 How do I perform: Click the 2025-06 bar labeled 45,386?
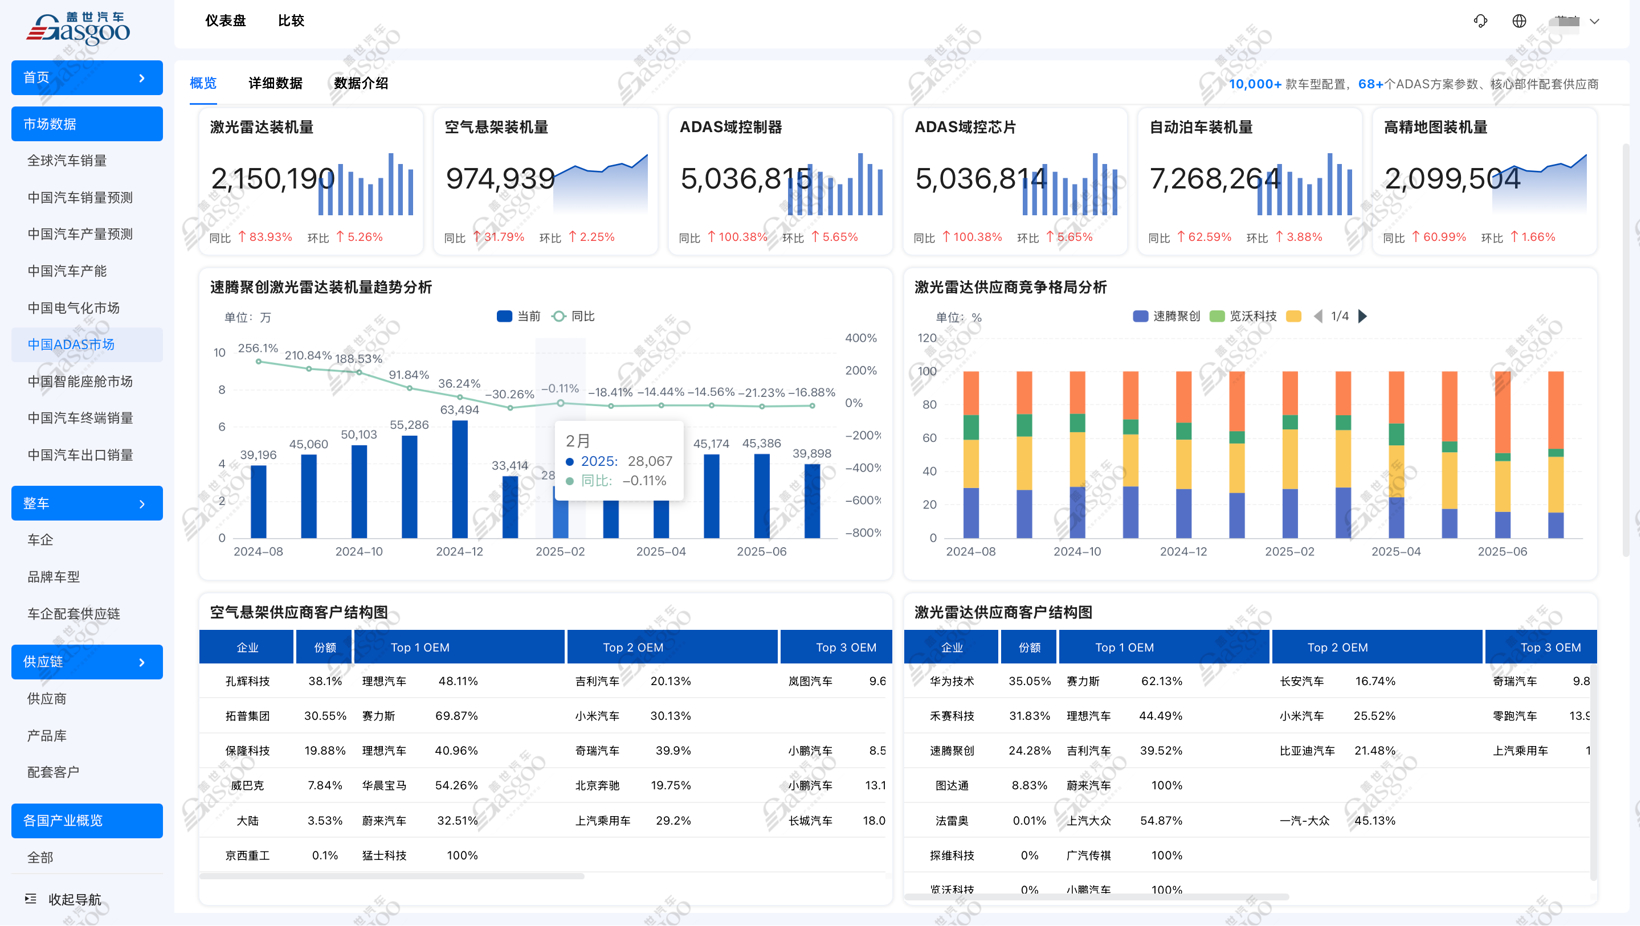point(762,496)
